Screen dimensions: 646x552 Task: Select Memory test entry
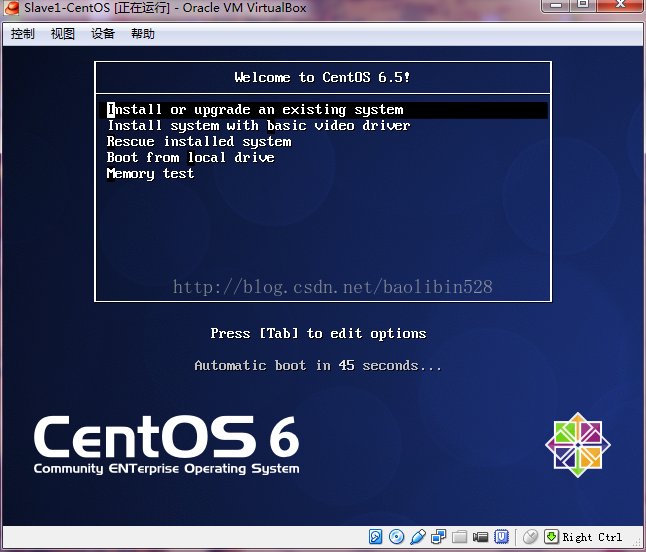[x=150, y=173]
